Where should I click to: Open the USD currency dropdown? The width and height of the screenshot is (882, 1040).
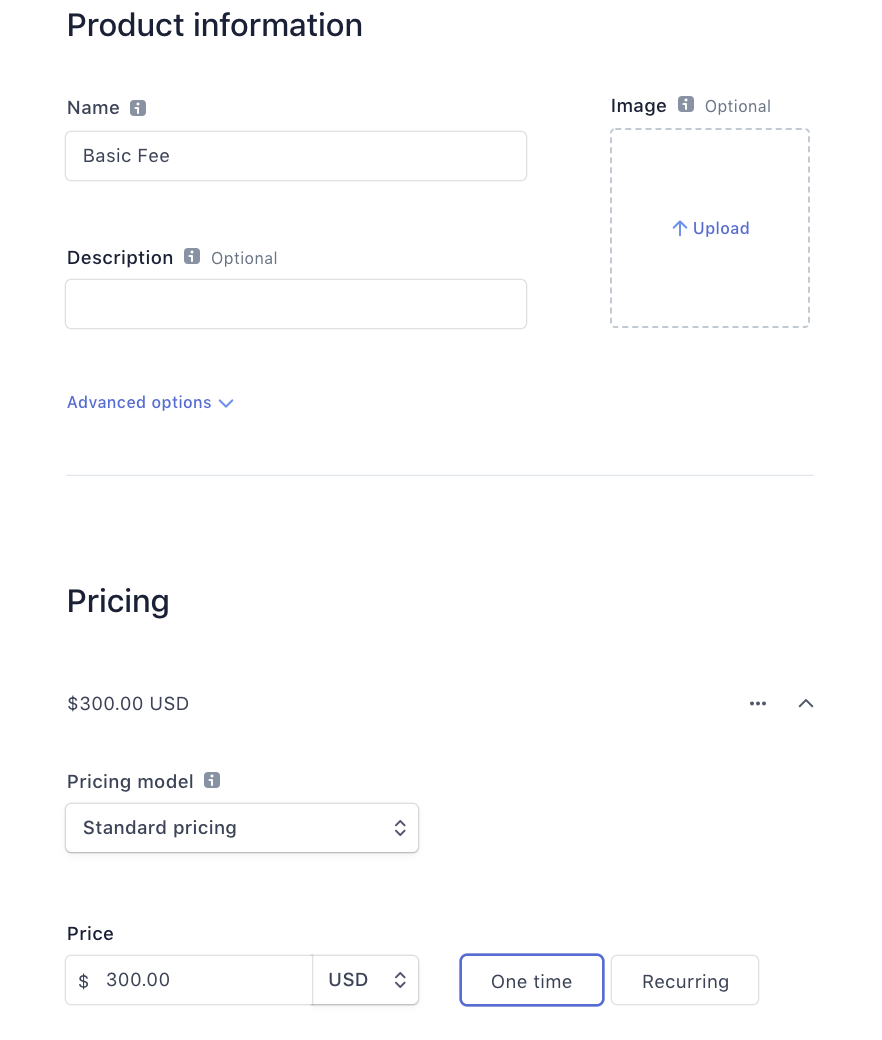(366, 980)
